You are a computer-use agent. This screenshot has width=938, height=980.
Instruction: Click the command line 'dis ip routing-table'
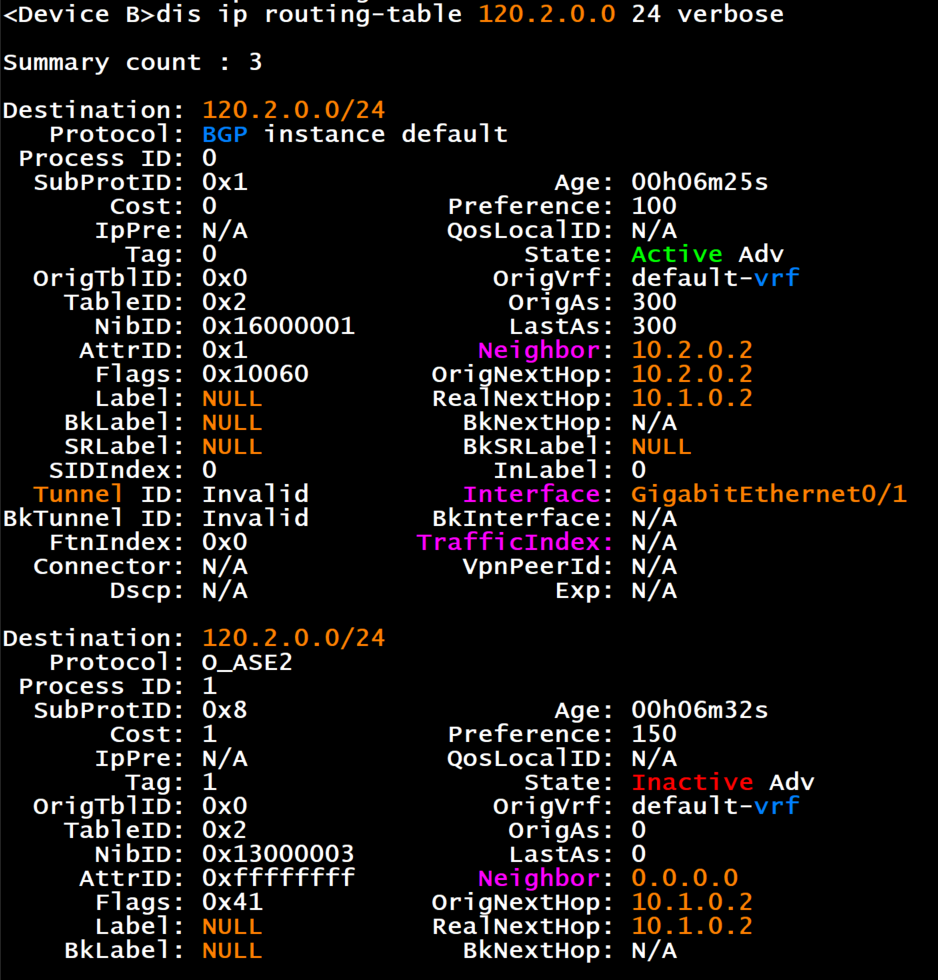point(309,14)
